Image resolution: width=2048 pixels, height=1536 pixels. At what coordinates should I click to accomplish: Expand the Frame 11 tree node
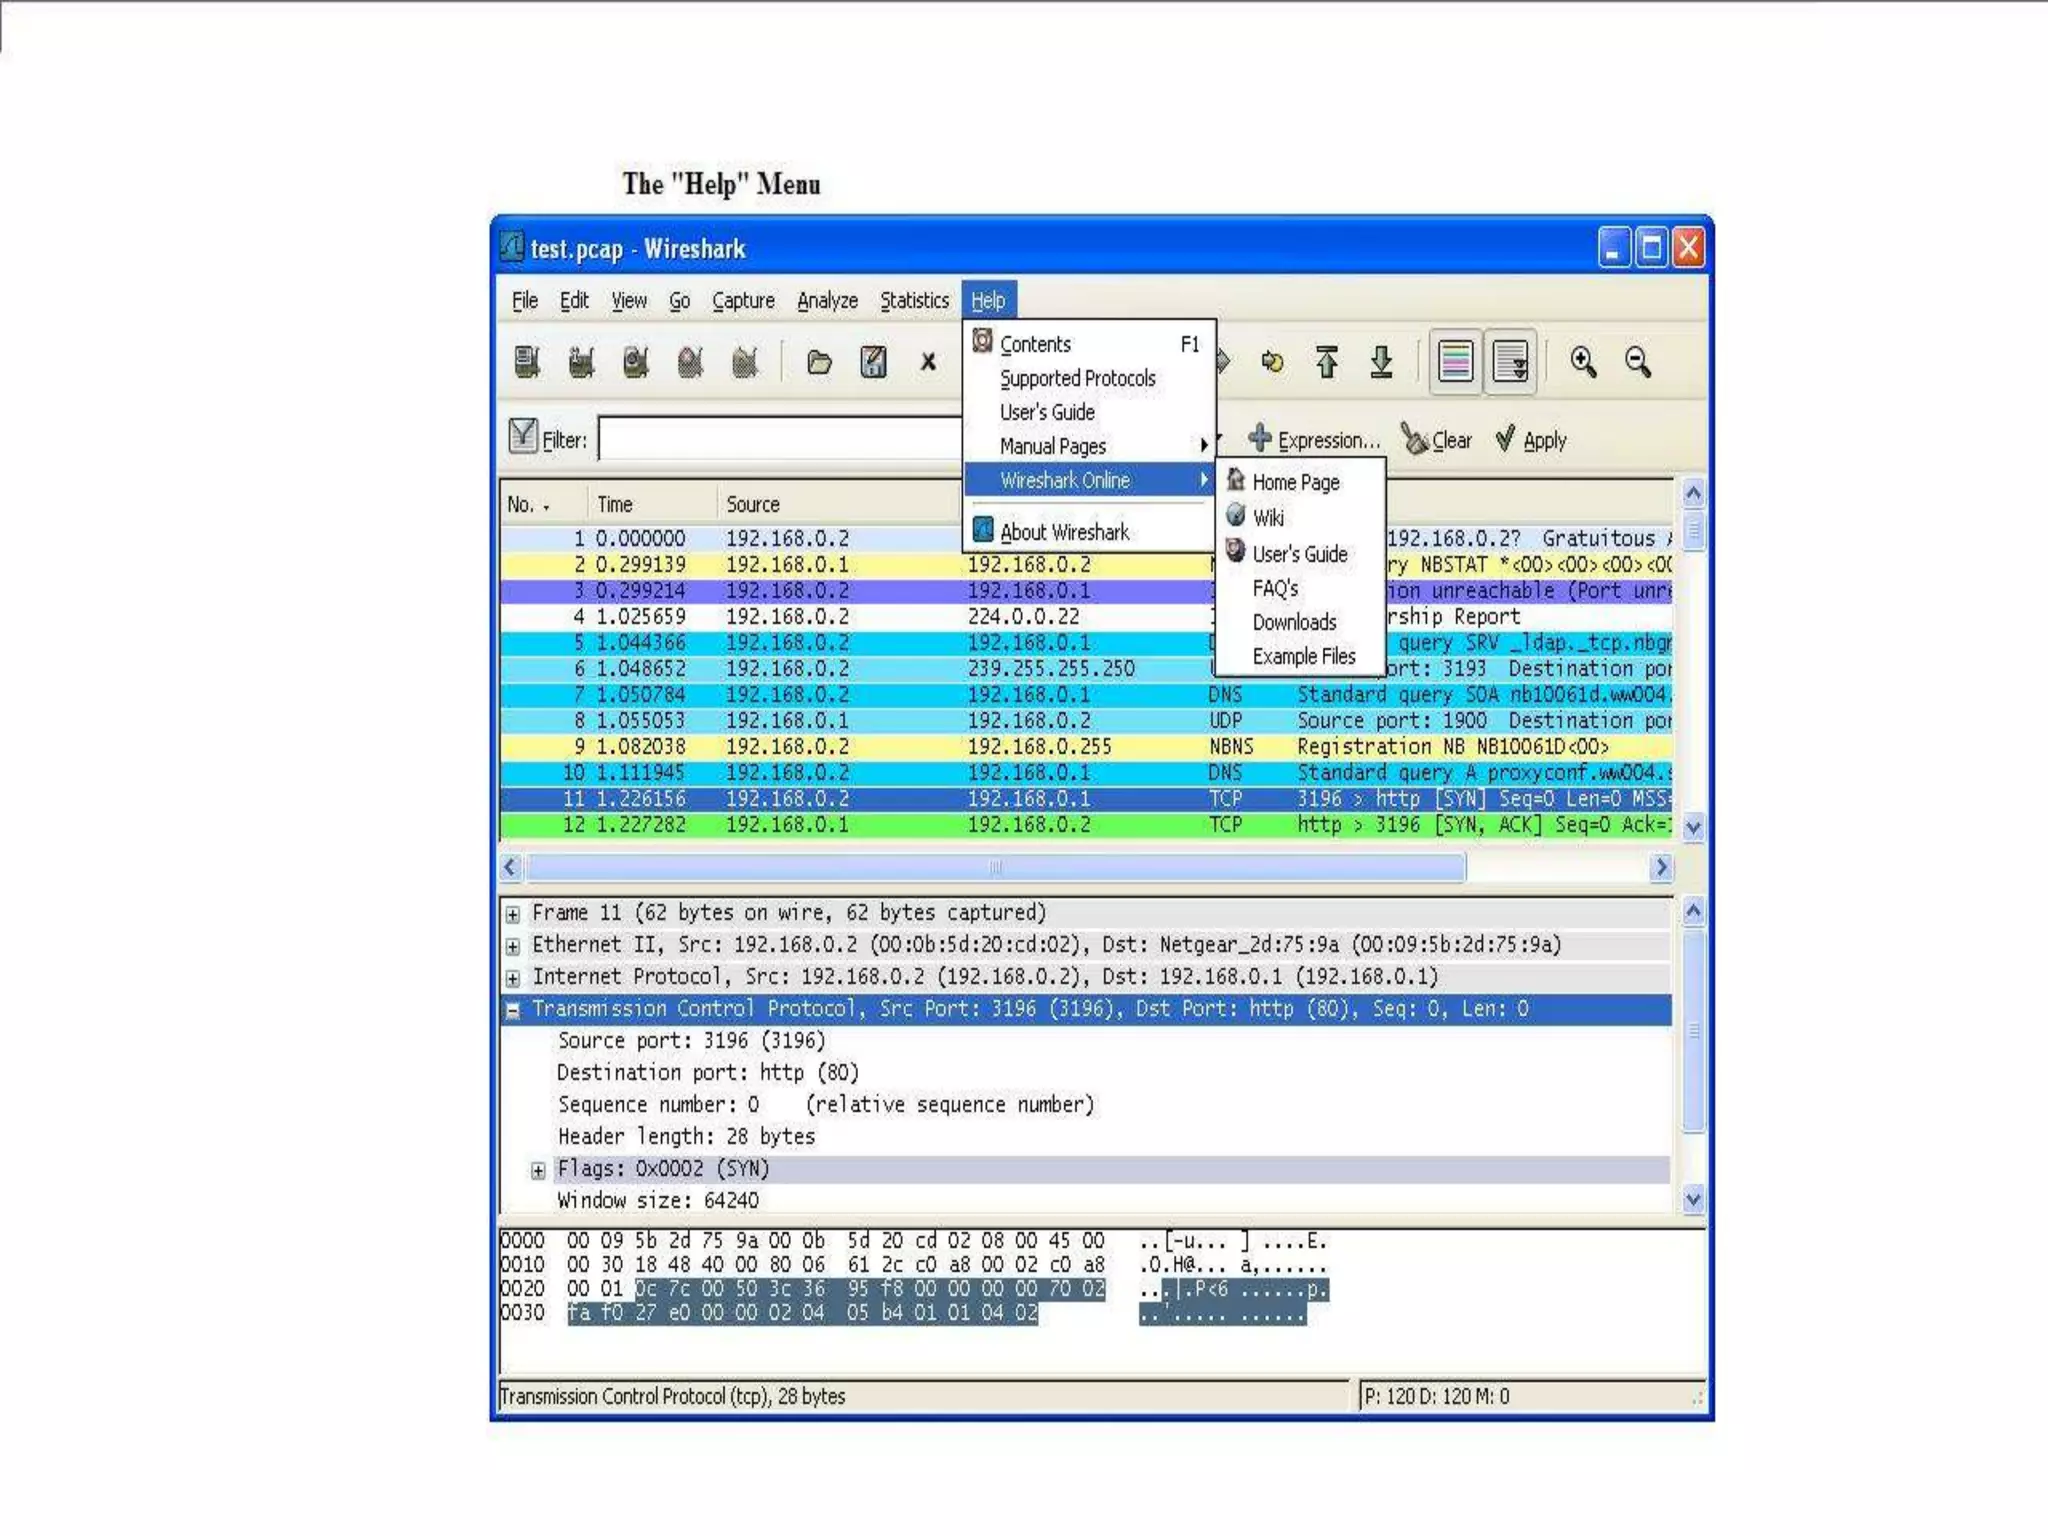pos(513,914)
